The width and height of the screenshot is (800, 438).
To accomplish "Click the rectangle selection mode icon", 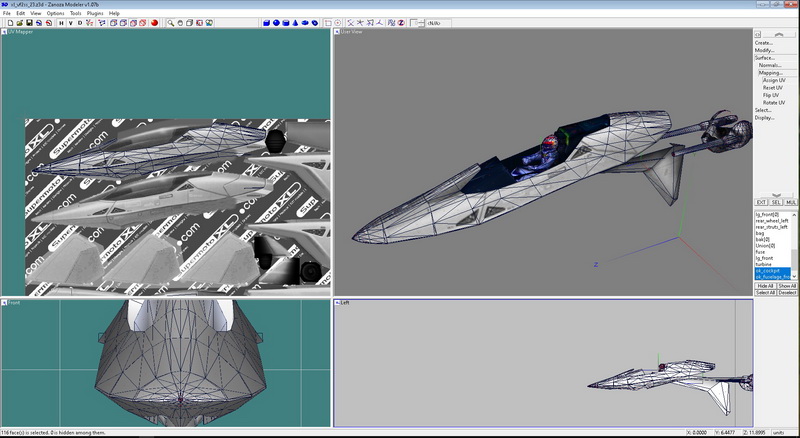I will pos(328,23).
